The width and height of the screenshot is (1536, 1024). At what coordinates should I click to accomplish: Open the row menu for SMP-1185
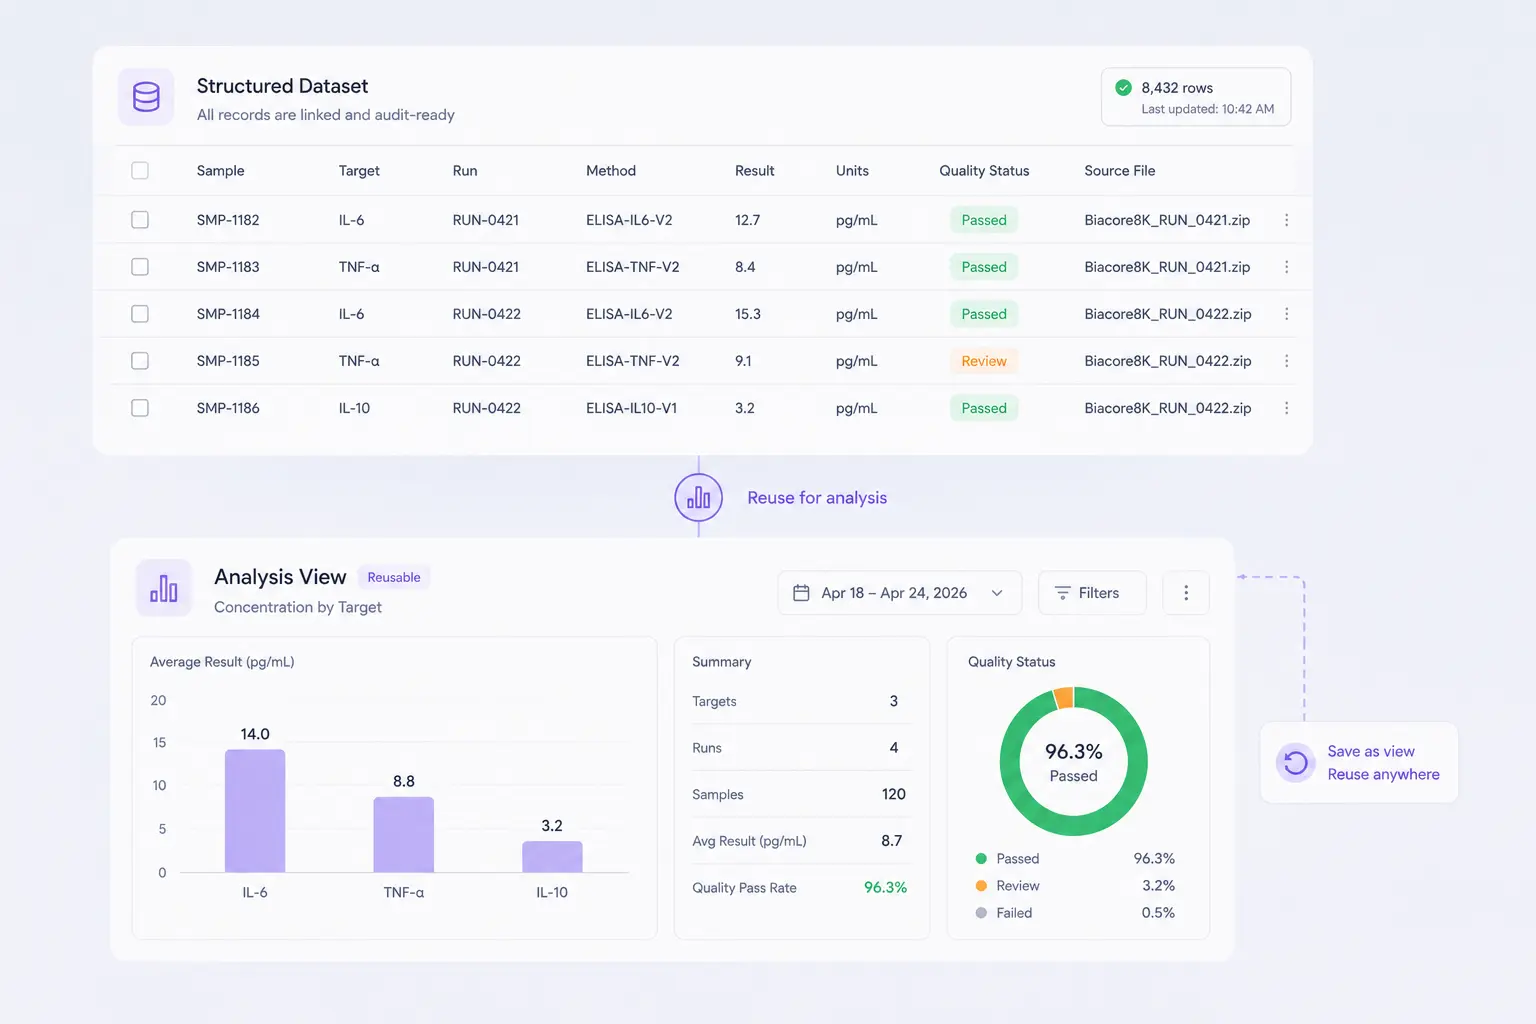click(x=1286, y=361)
